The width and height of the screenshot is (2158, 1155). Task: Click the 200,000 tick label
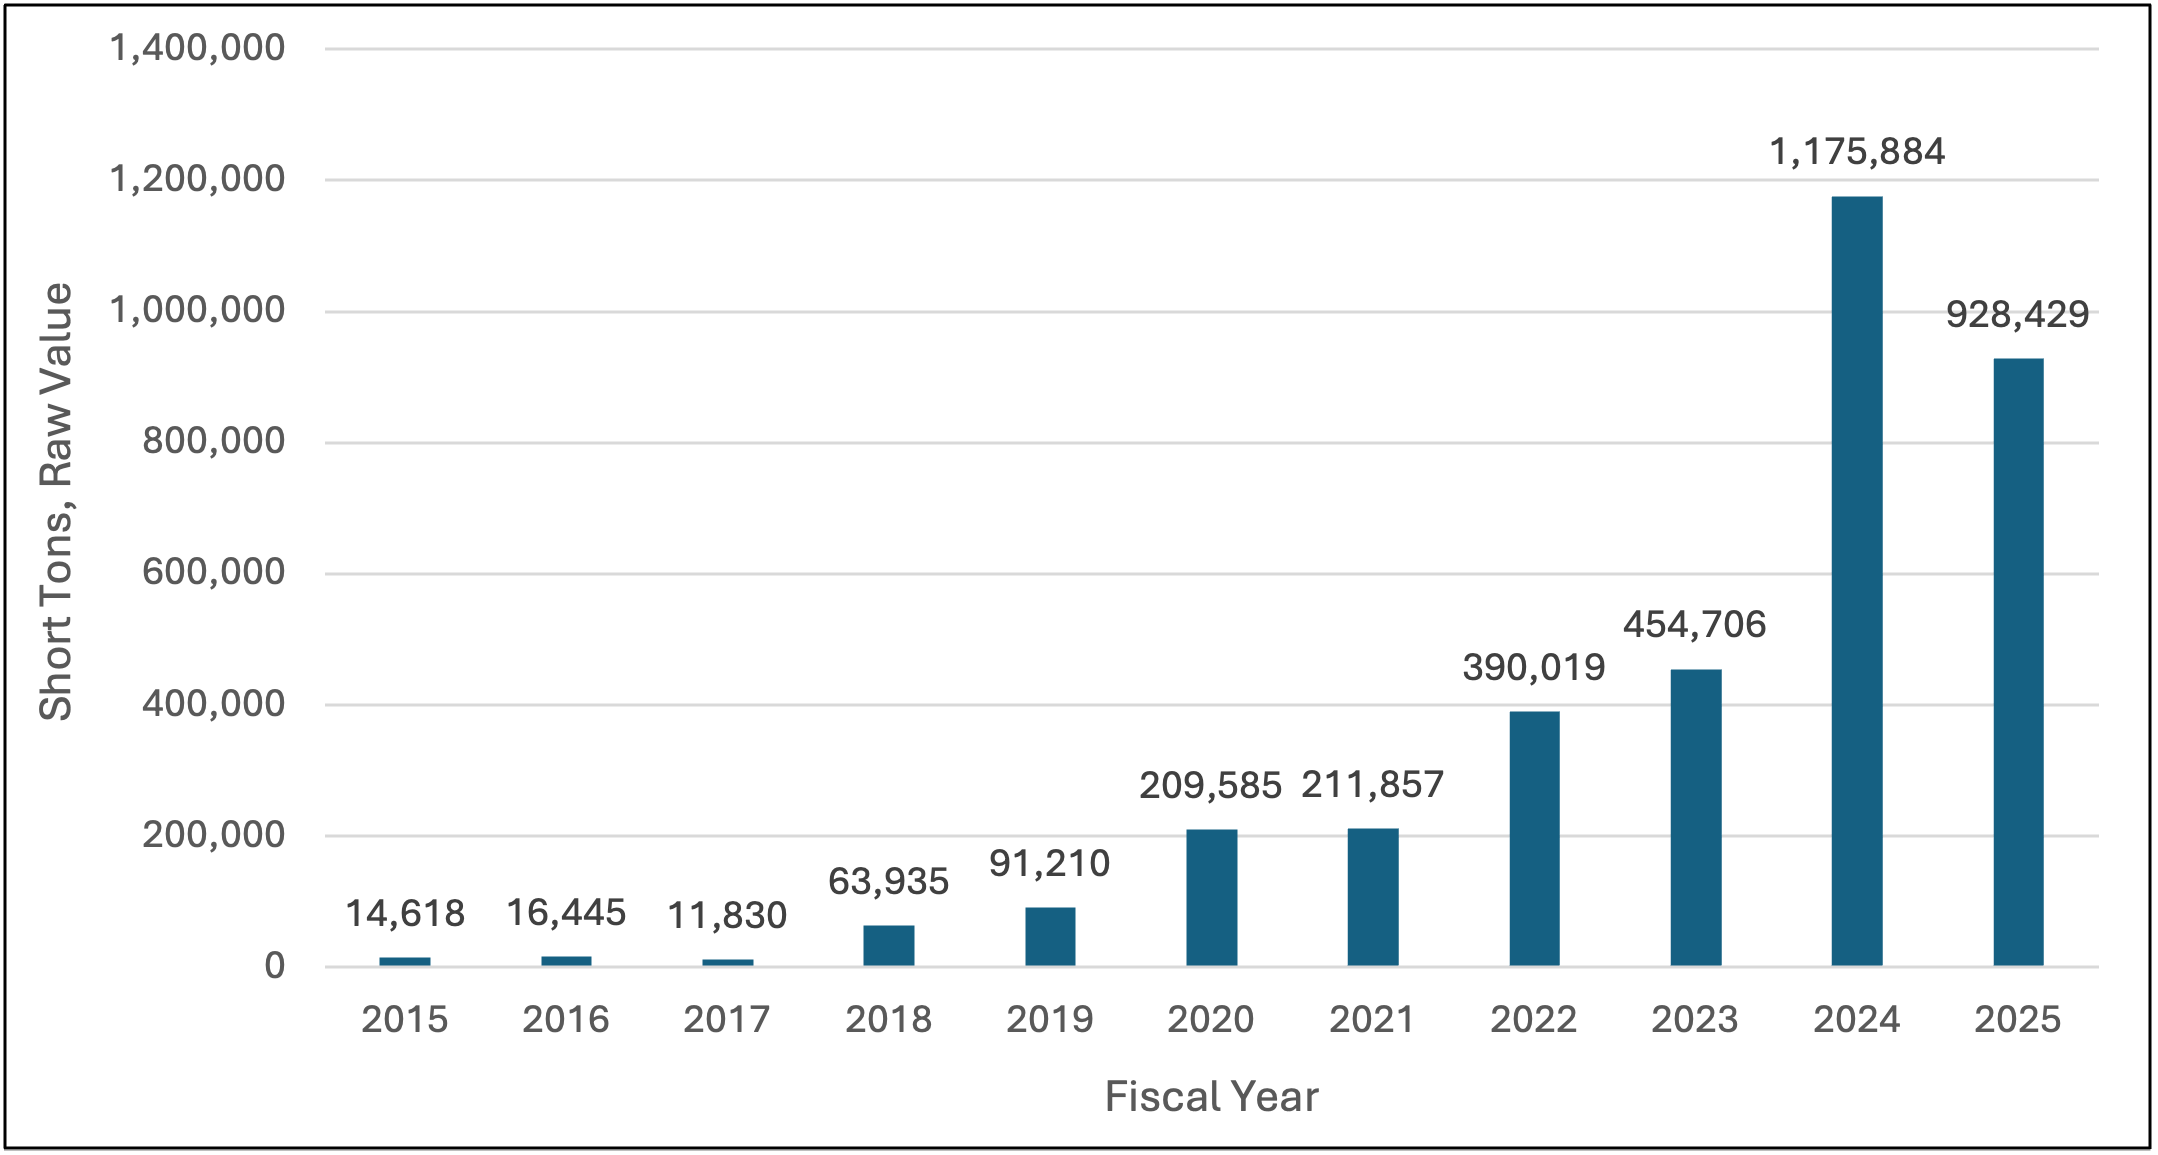[214, 835]
